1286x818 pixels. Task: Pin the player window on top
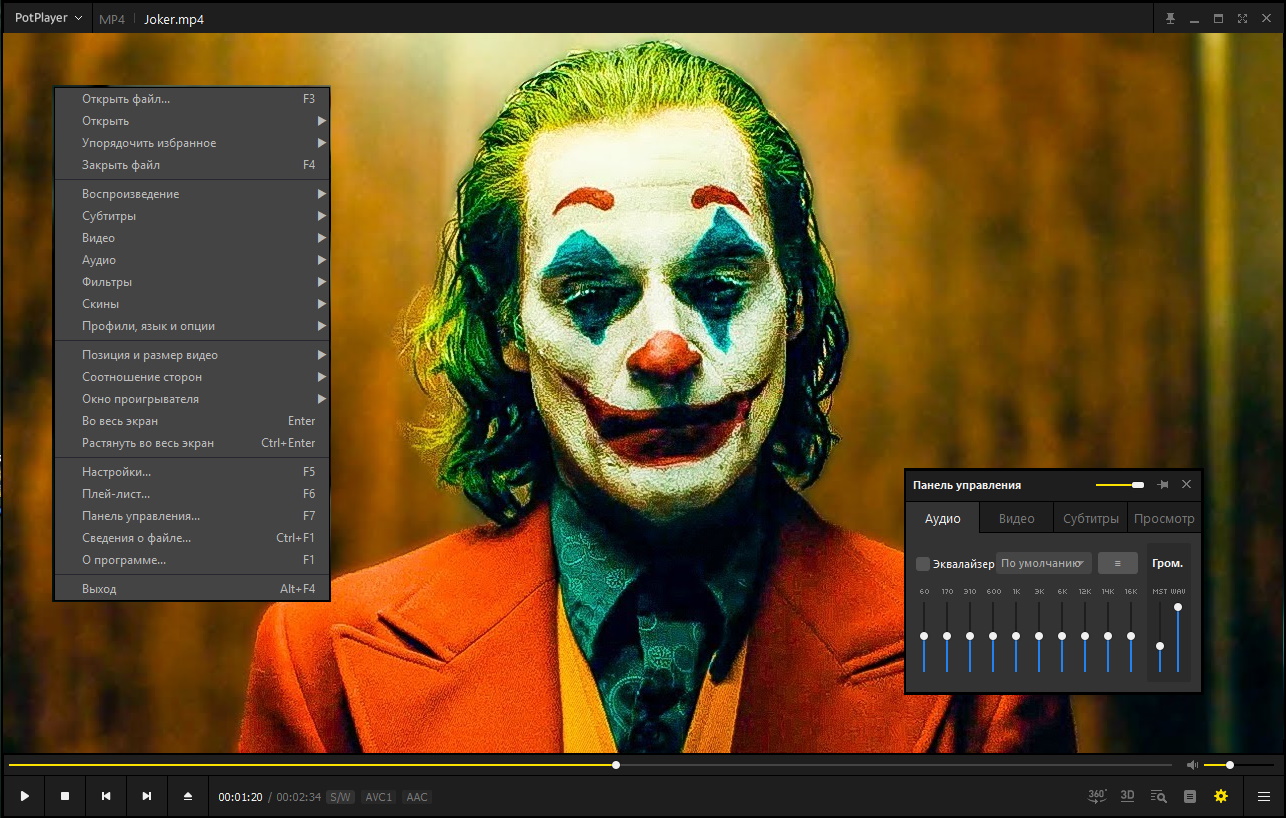1170,18
